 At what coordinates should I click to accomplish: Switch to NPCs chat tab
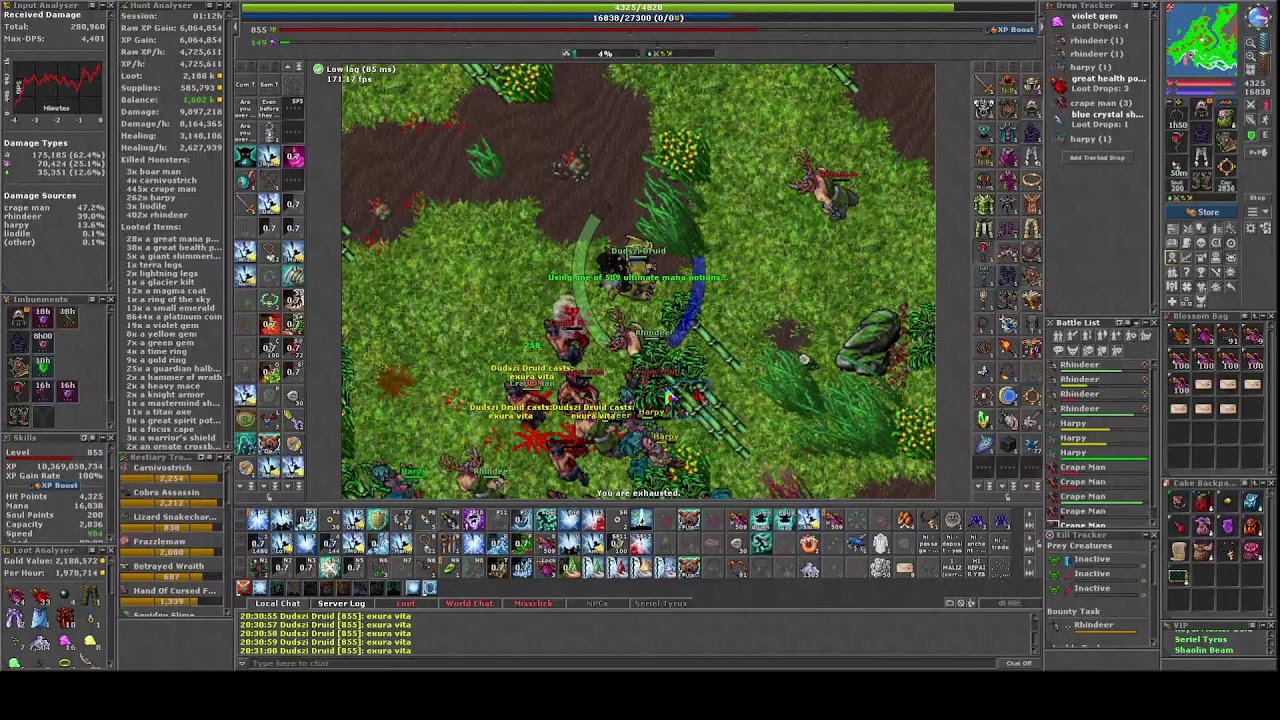point(597,603)
